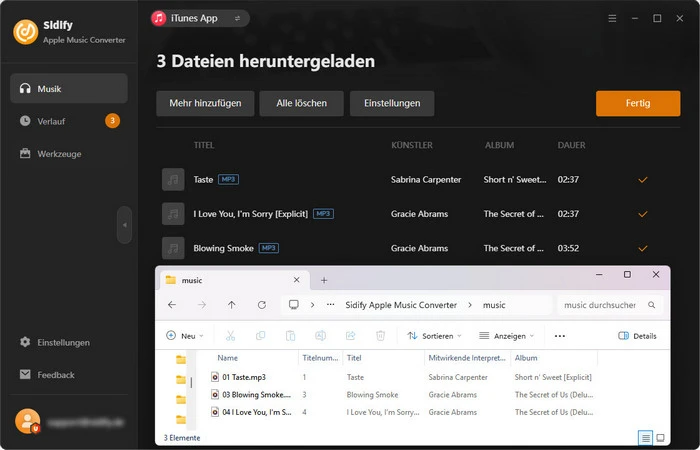Close the music tab in Explorer
The height and width of the screenshot is (450, 700).
296,280
